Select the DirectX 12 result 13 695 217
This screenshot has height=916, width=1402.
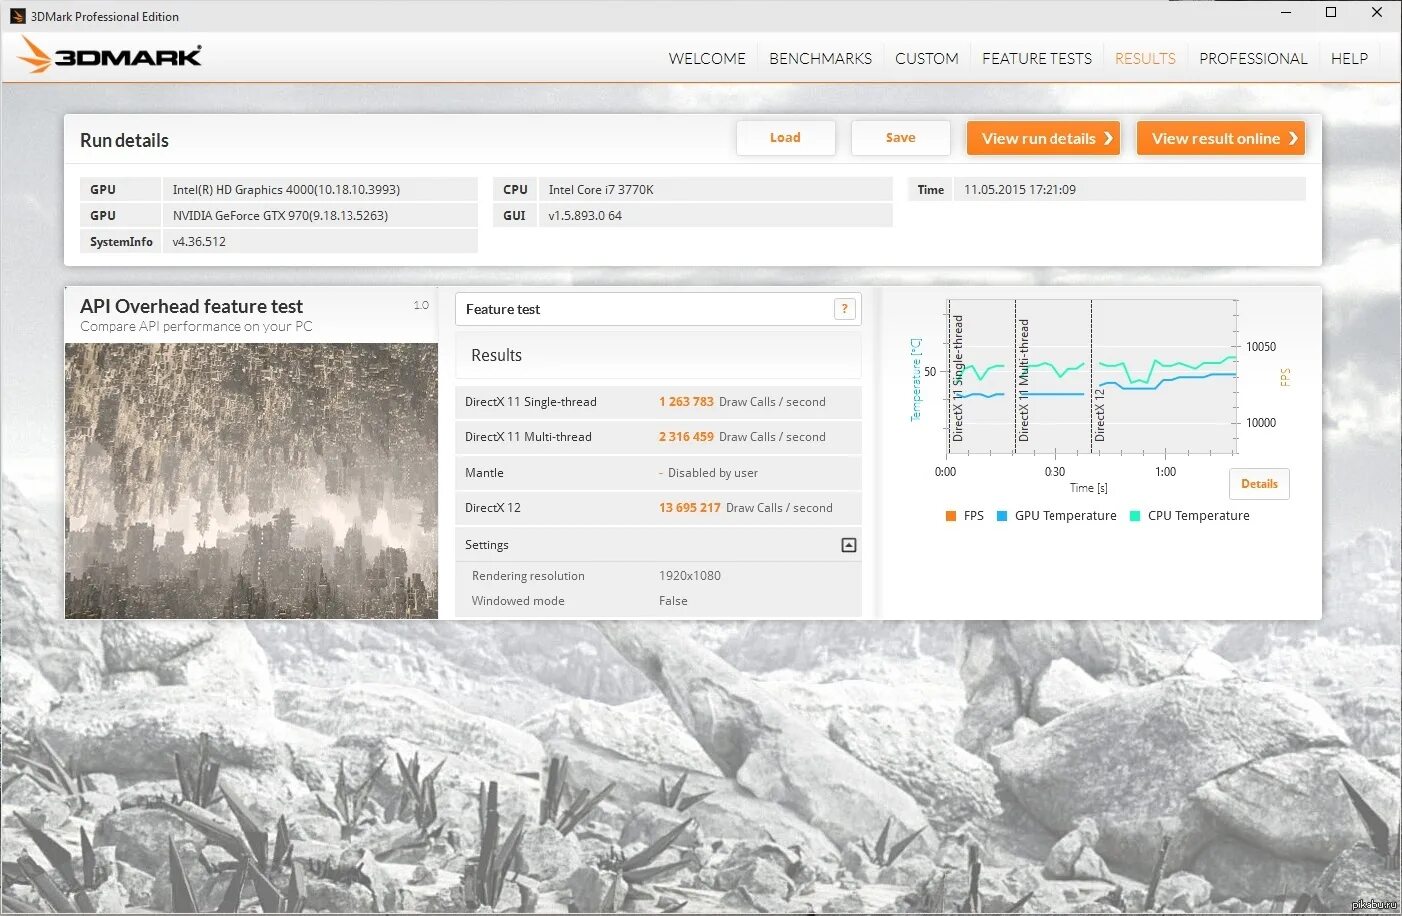pyautogui.click(x=690, y=508)
